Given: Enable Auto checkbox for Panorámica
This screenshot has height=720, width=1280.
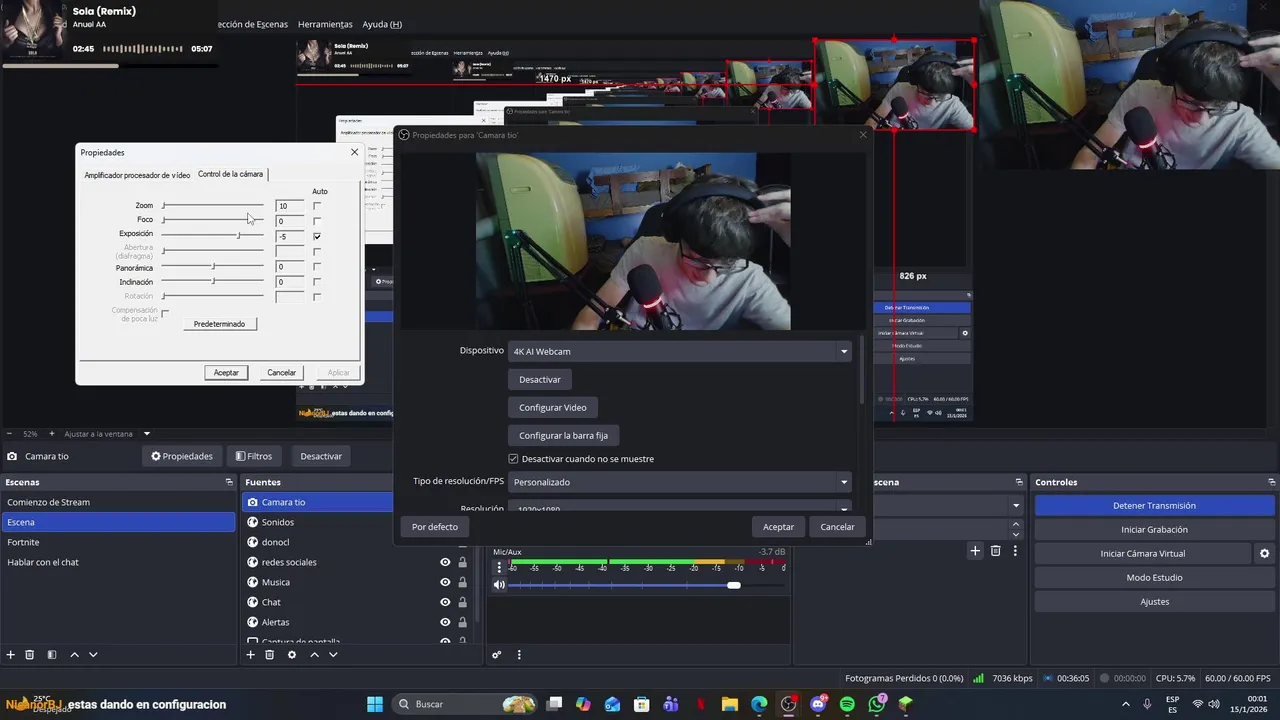Looking at the screenshot, I should [x=317, y=267].
